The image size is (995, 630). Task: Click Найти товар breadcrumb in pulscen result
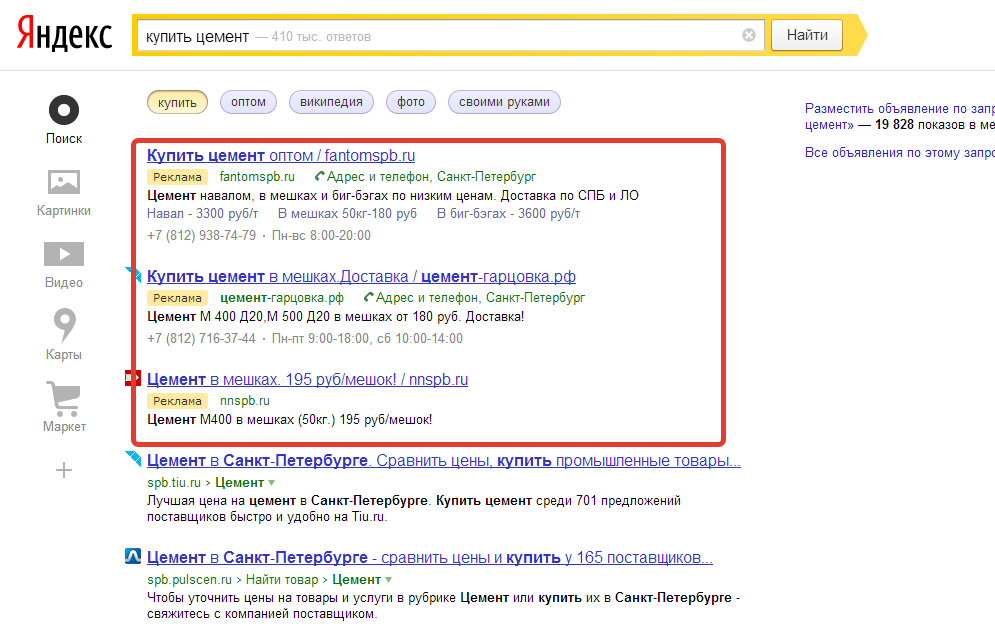click(282, 580)
